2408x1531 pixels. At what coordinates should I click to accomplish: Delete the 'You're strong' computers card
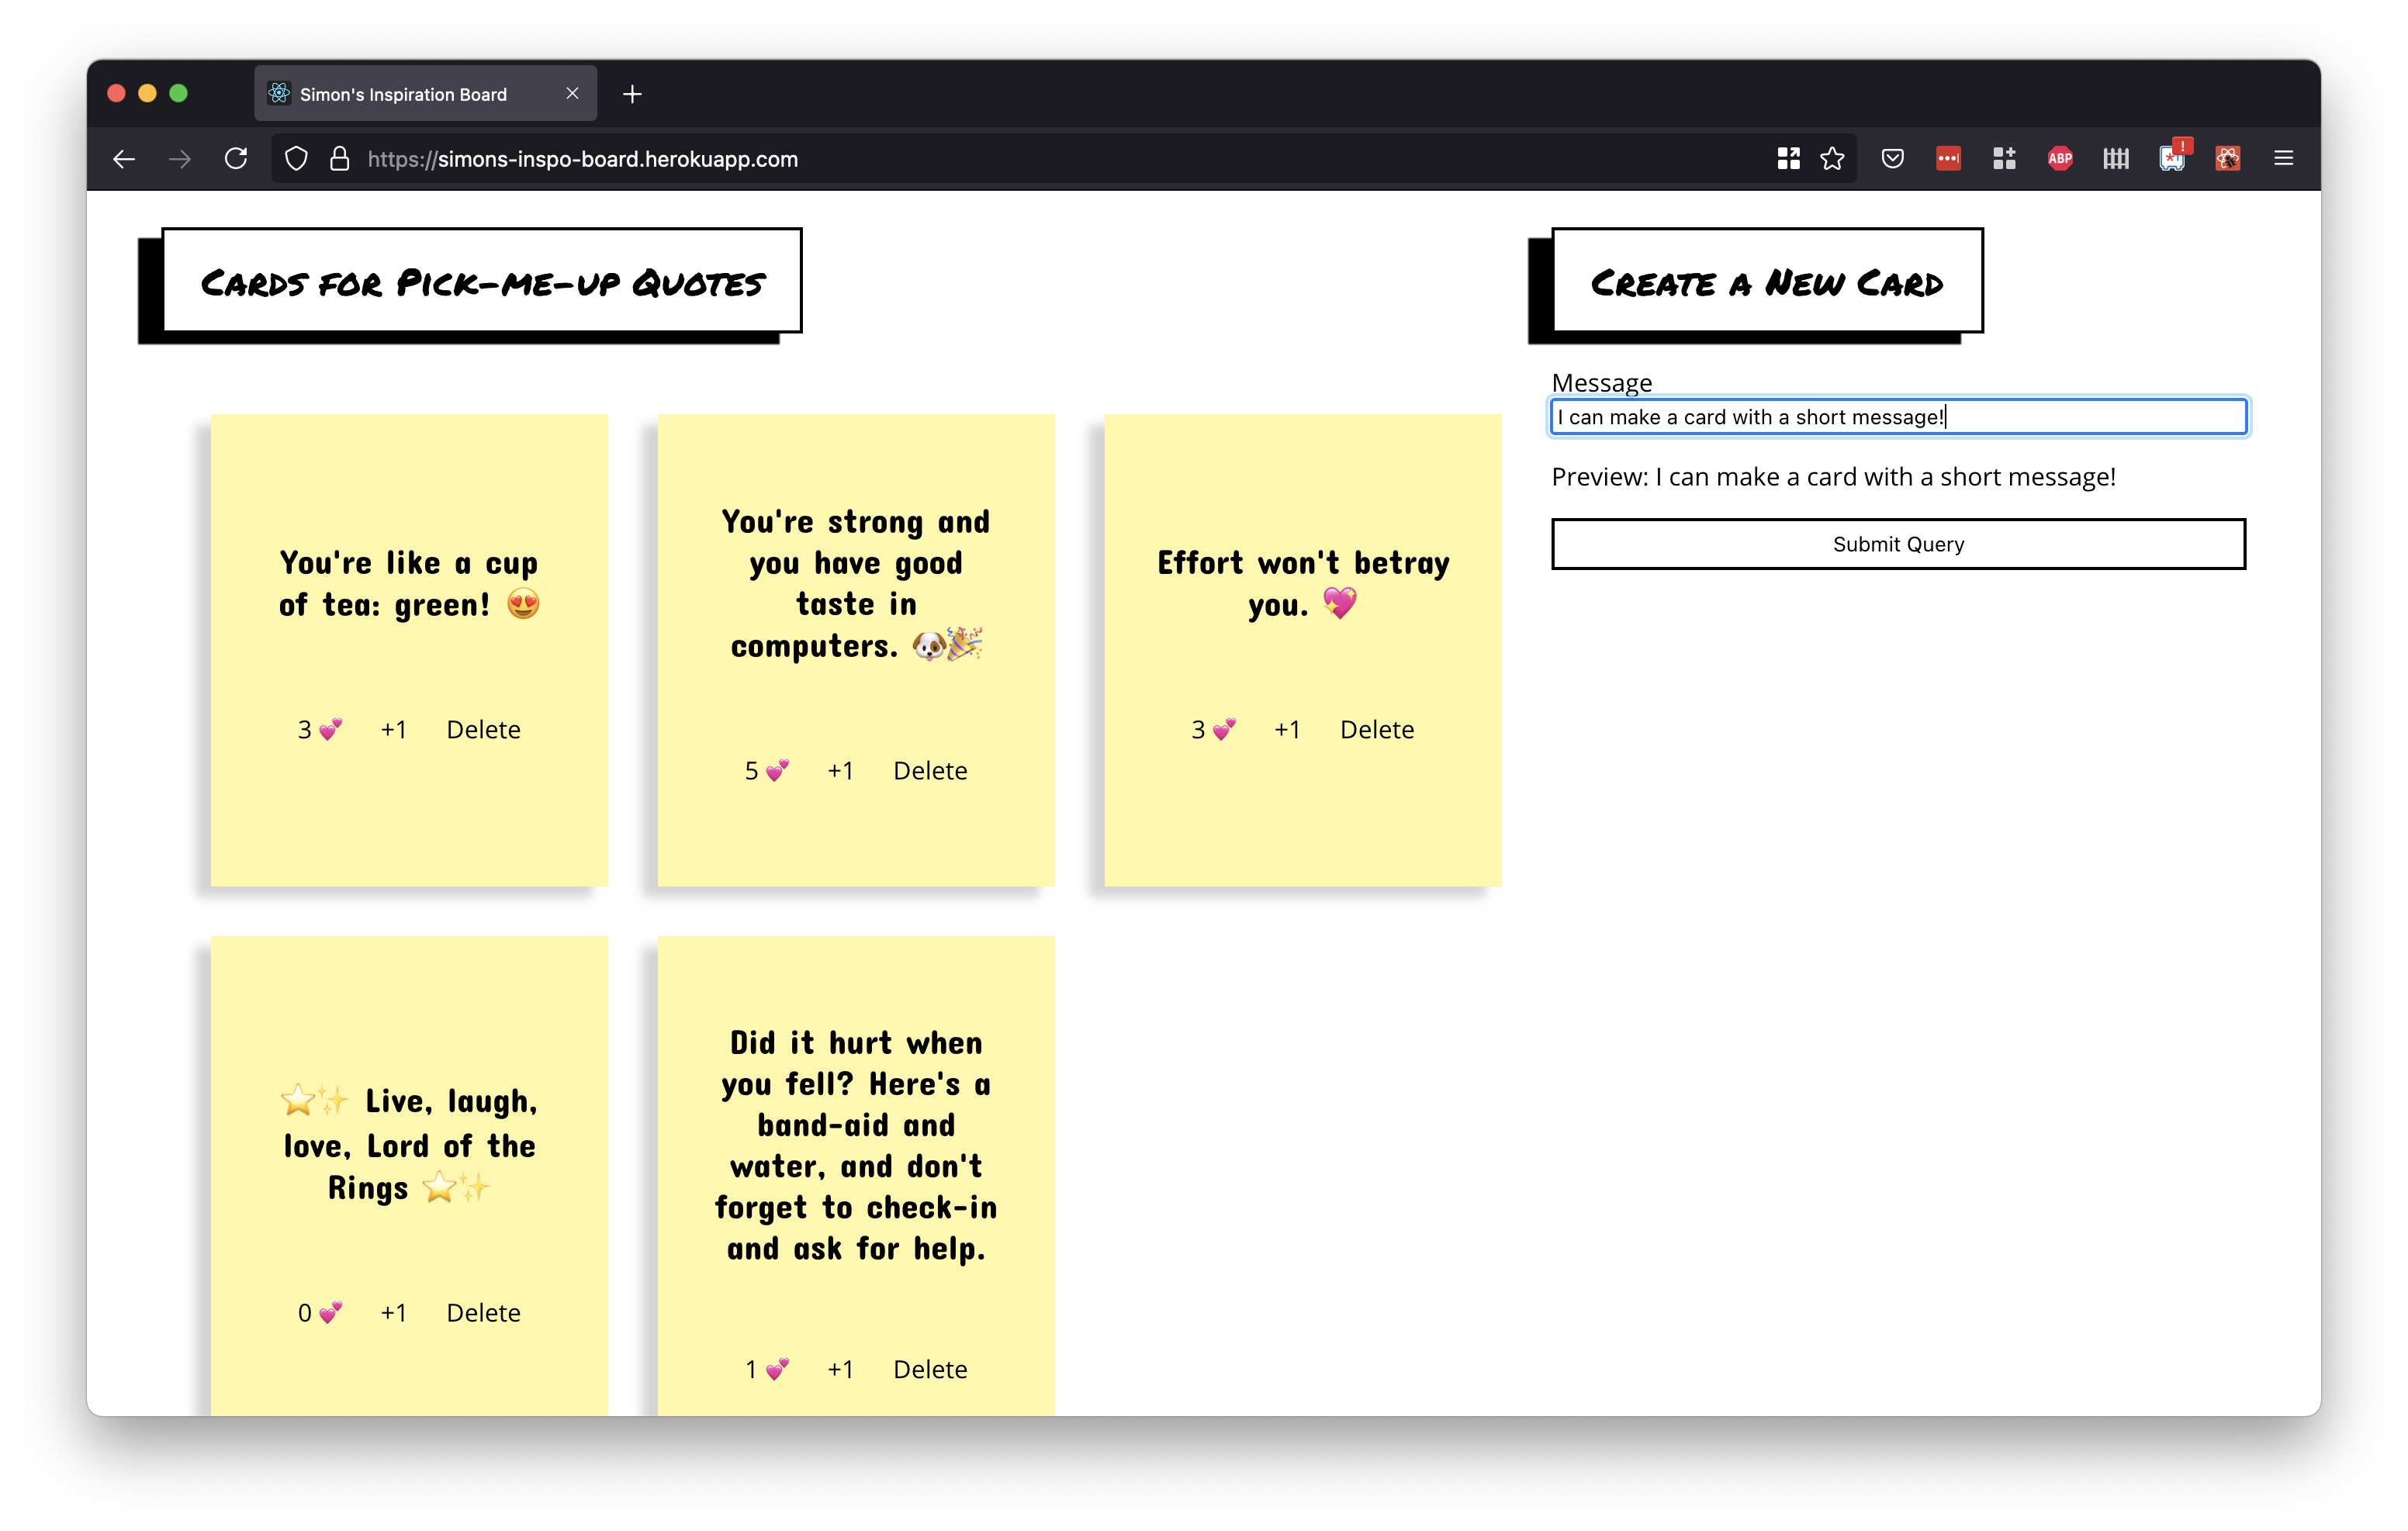click(x=929, y=771)
